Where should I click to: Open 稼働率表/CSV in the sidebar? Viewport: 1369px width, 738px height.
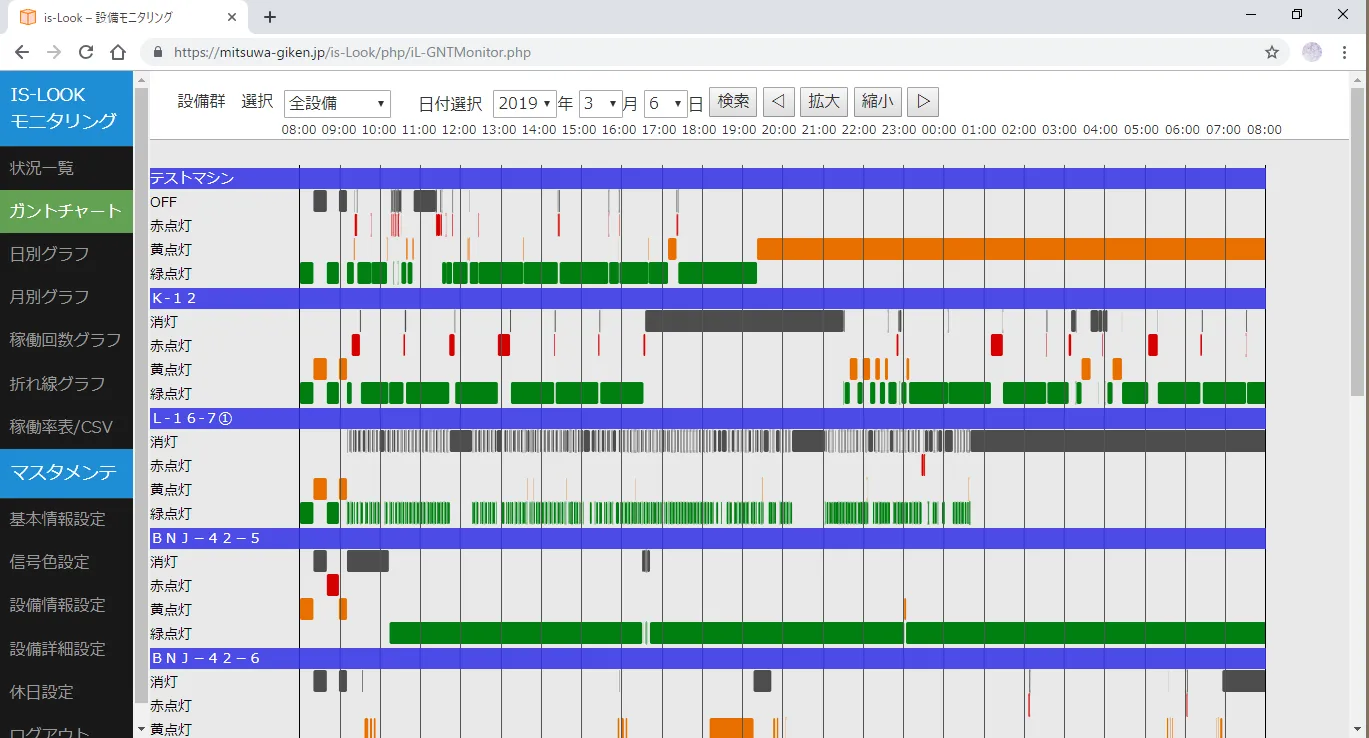[x=66, y=427]
